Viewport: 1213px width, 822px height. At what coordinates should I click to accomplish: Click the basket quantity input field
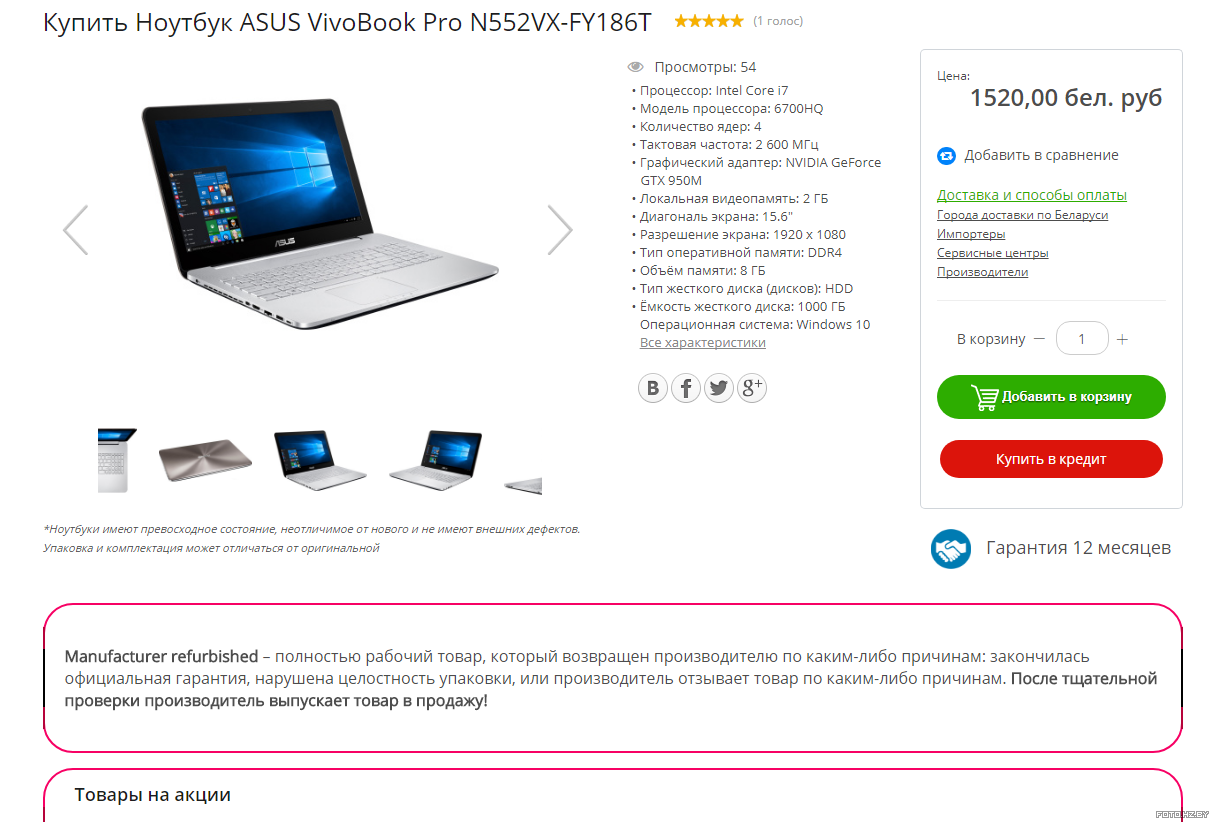(1082, 338)
